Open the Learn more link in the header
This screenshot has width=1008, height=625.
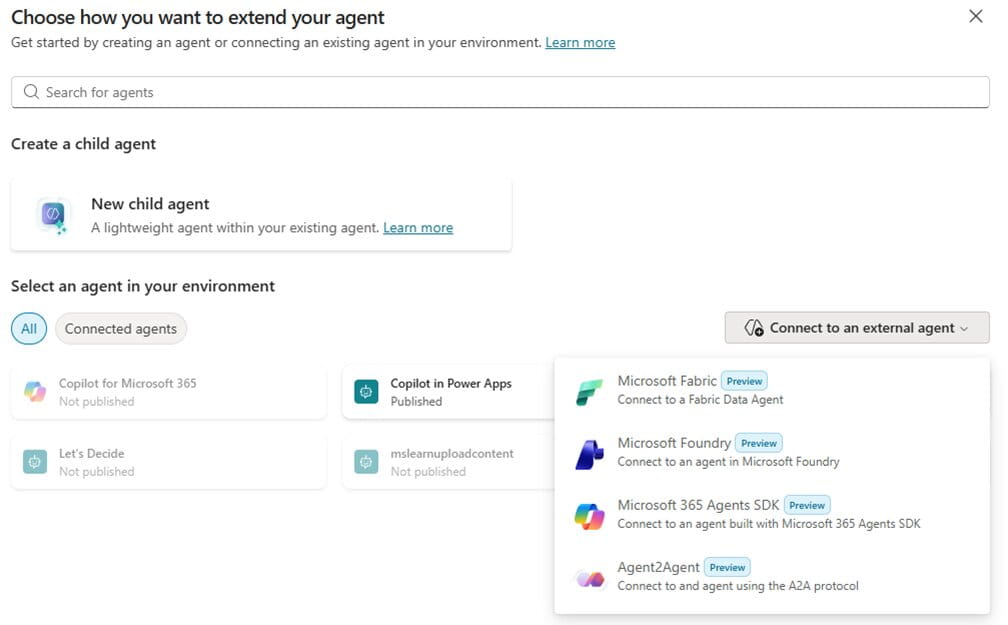(580, 42)
